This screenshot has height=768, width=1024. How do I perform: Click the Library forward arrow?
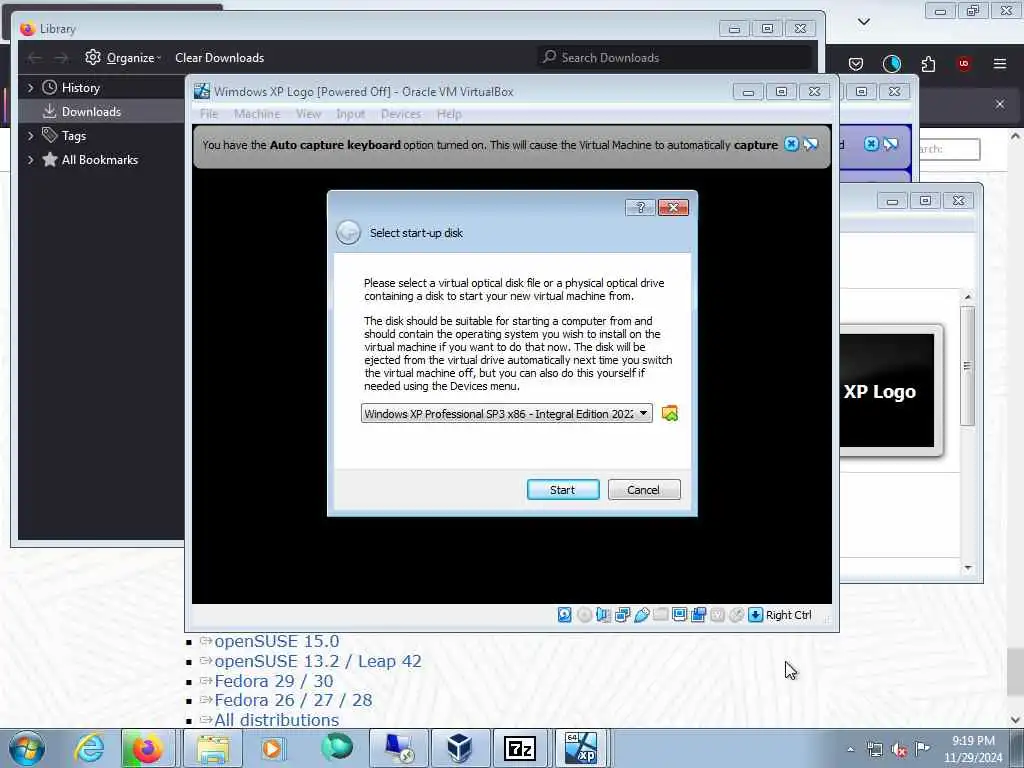[x=61, y=58]
